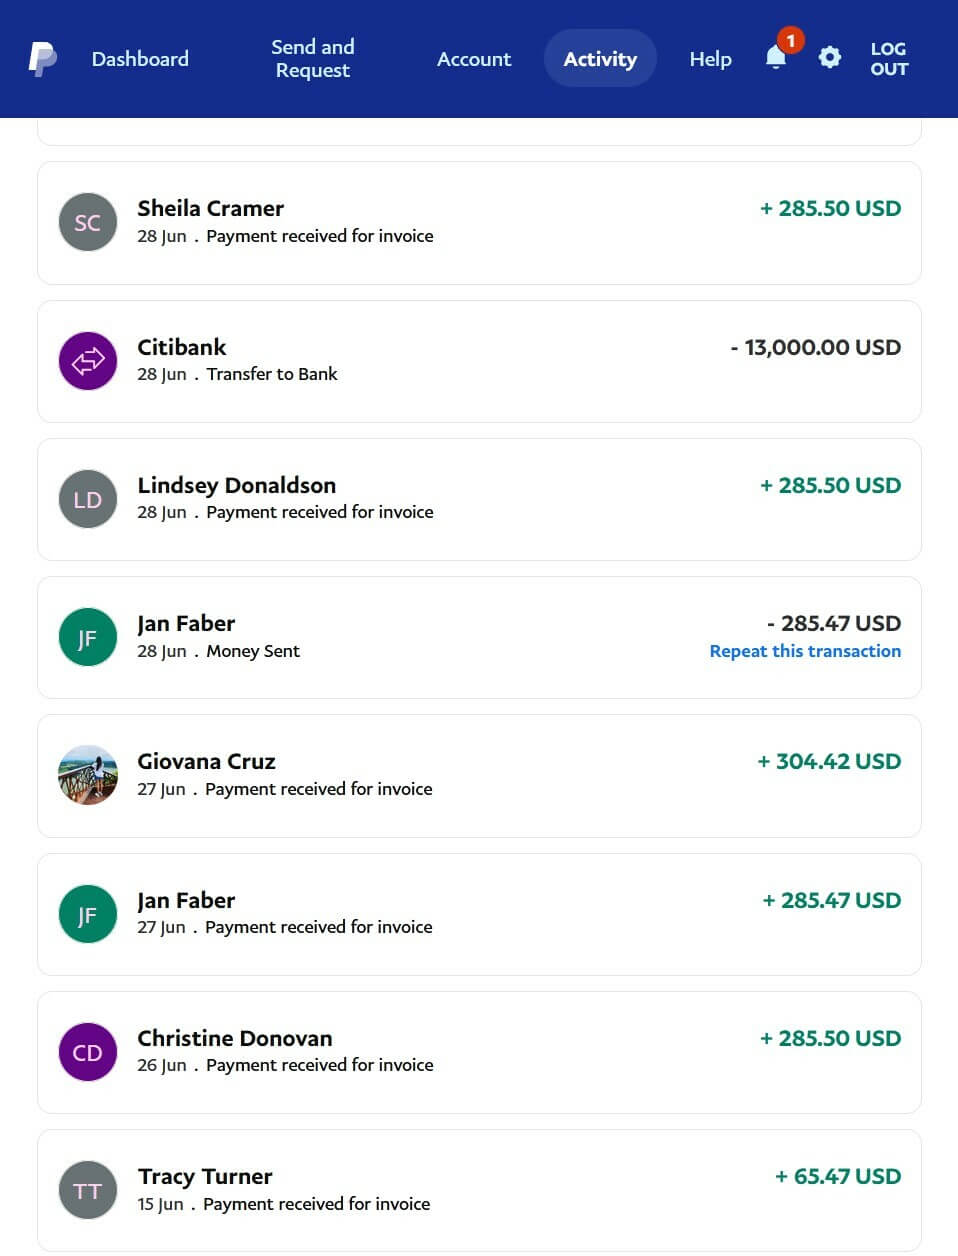The height and width of the screenshot is (1256, 958).
Task: Click Sheila Cramer's SC avatar
Action: [88, 222]
